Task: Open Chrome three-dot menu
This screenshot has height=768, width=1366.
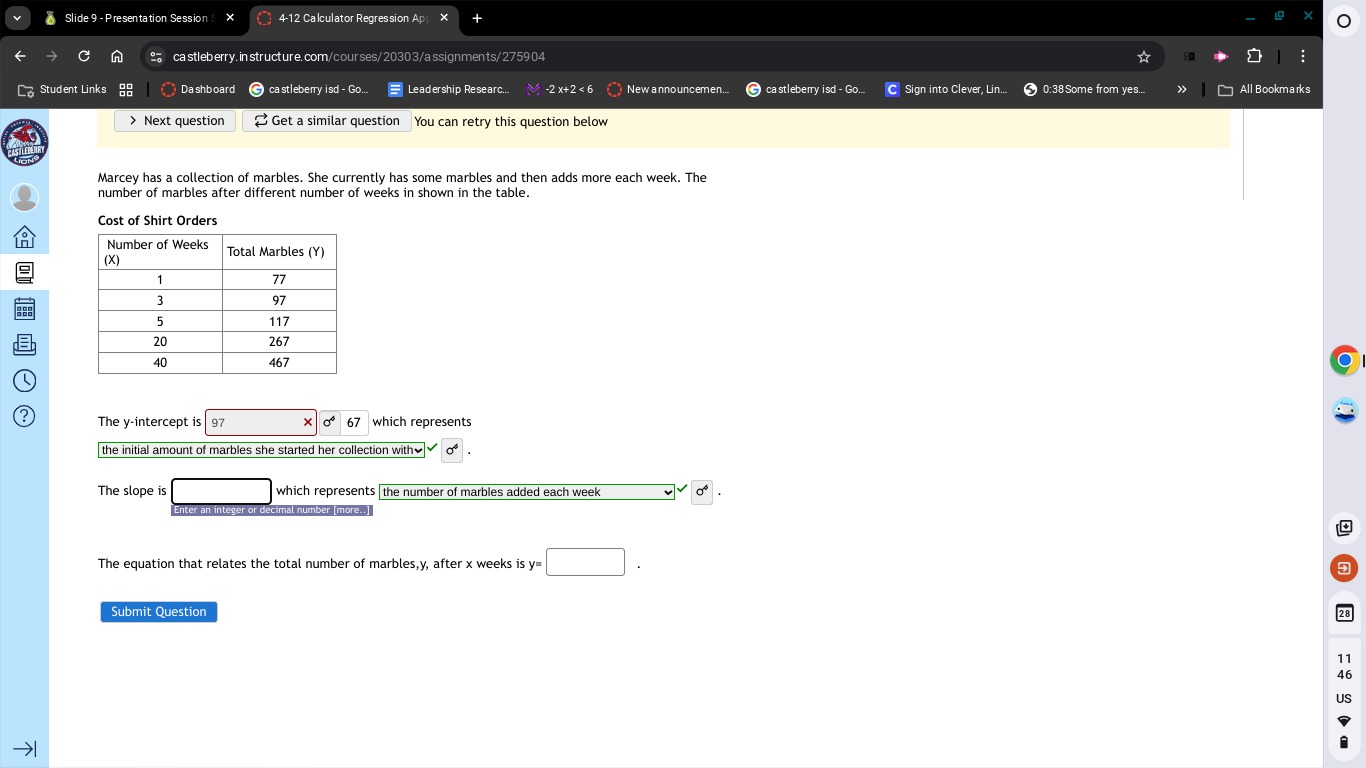Action: [1303, 56]
